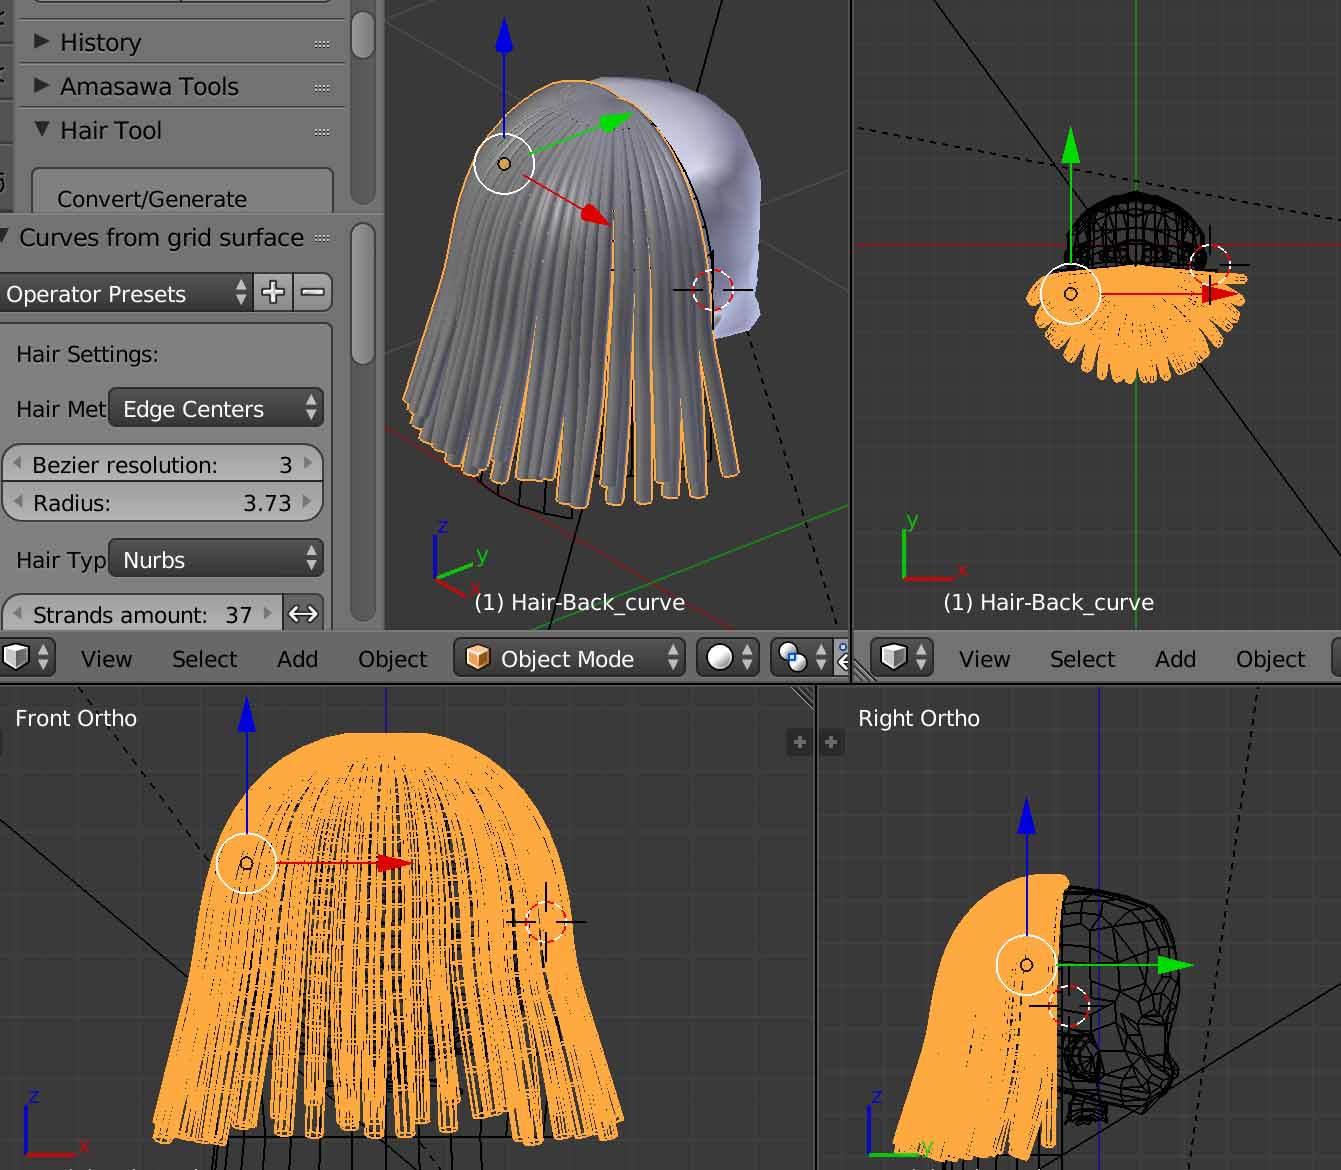Add a new operator preset with plus icon

tap(273, 293)
